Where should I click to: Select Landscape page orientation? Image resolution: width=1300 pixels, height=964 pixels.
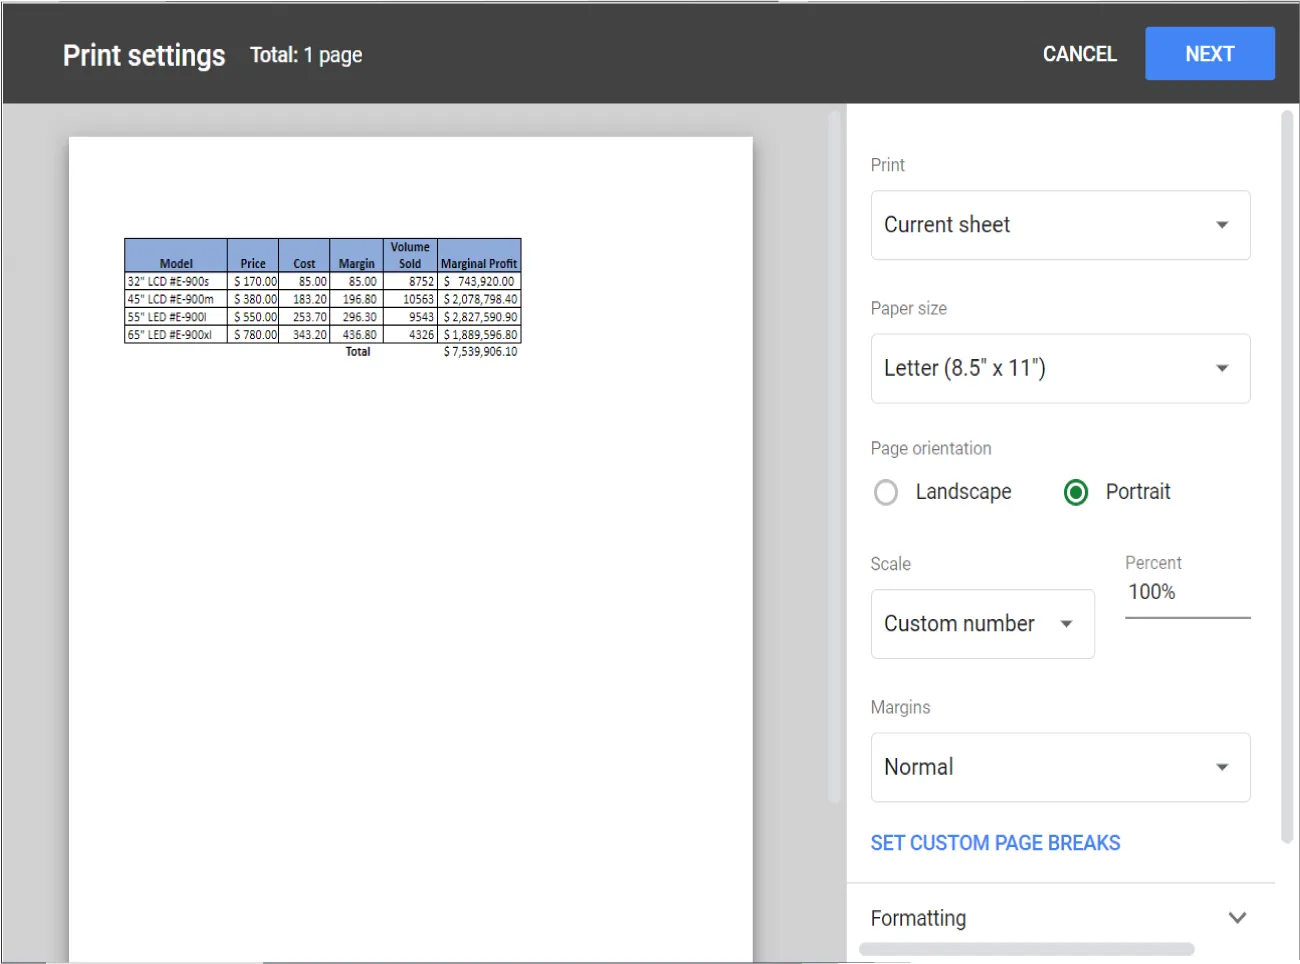click(x=886, y=492)
